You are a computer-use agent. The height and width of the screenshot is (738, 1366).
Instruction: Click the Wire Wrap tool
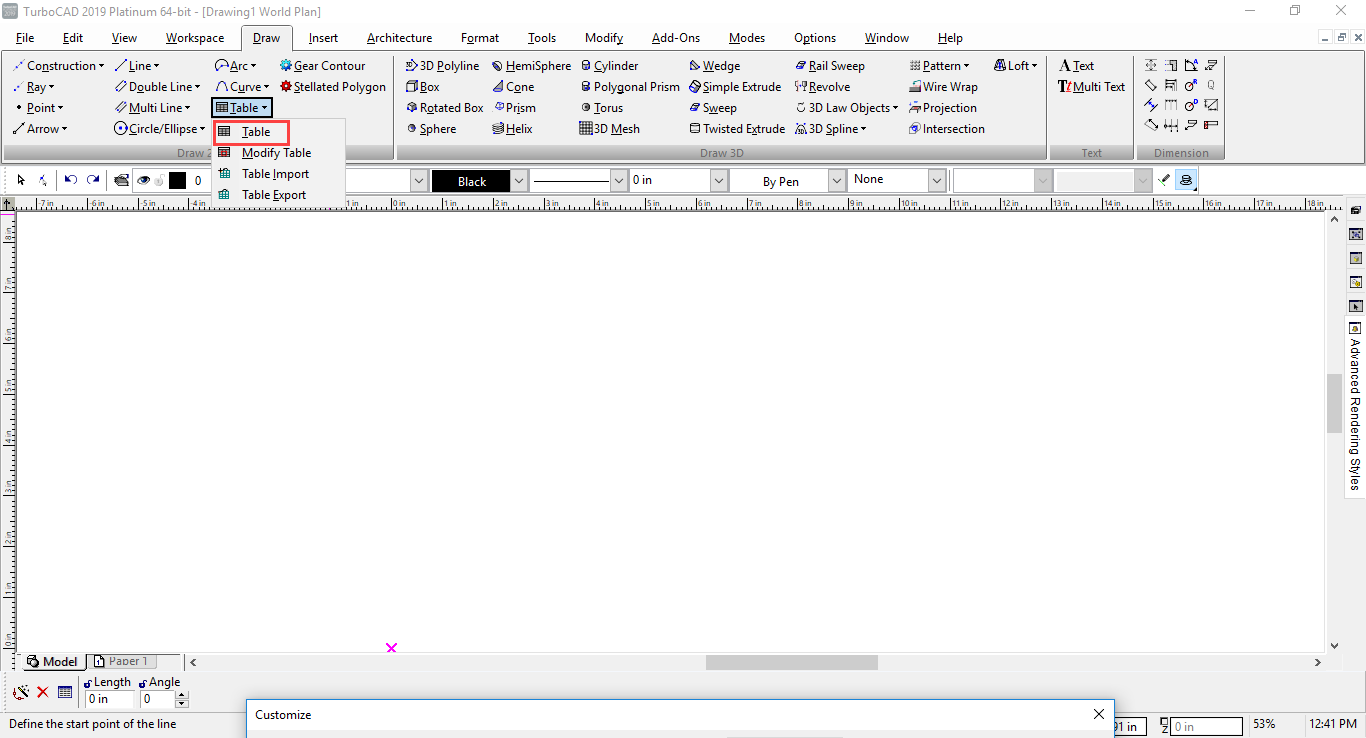pyautogui.click(x=943, y=87)
